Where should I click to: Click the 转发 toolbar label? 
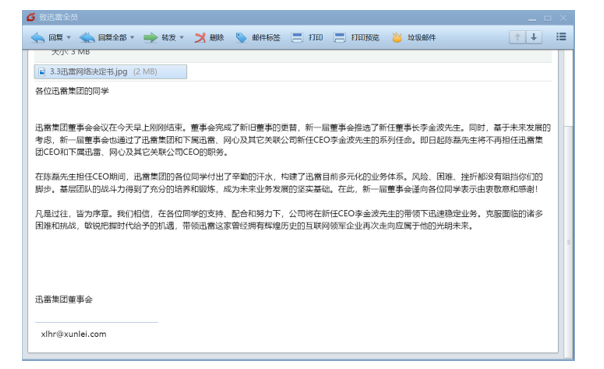169,37
